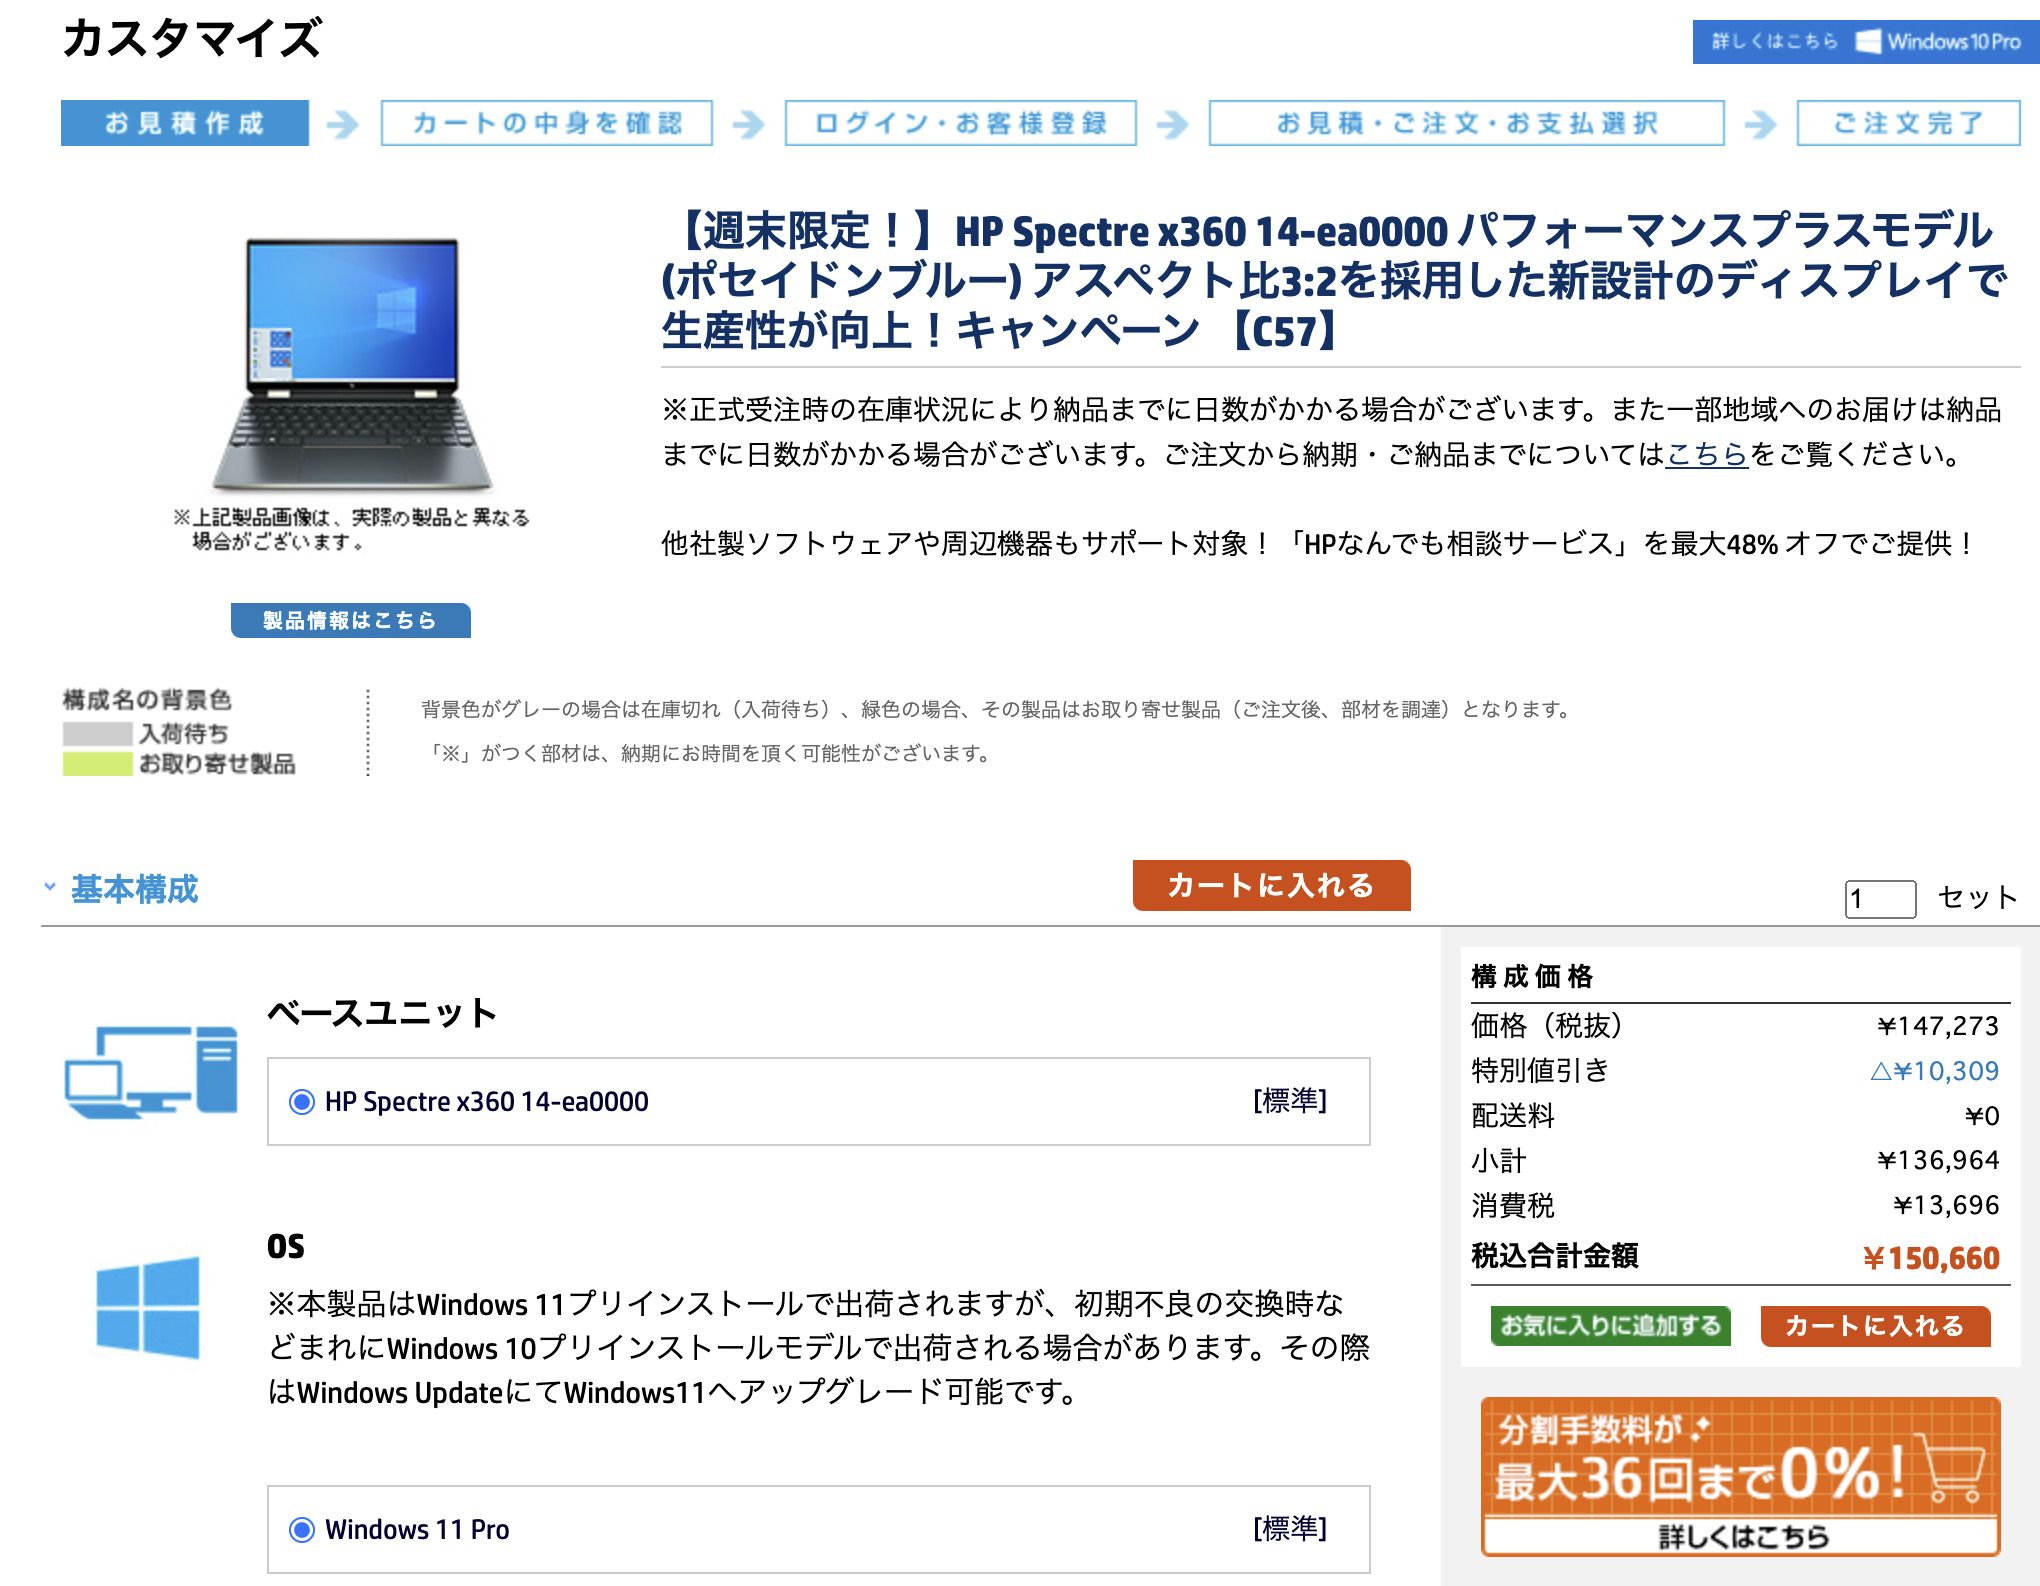Open the カートの中身を確認 step
Screen dimensions: 2040x1586
(547, 123)
